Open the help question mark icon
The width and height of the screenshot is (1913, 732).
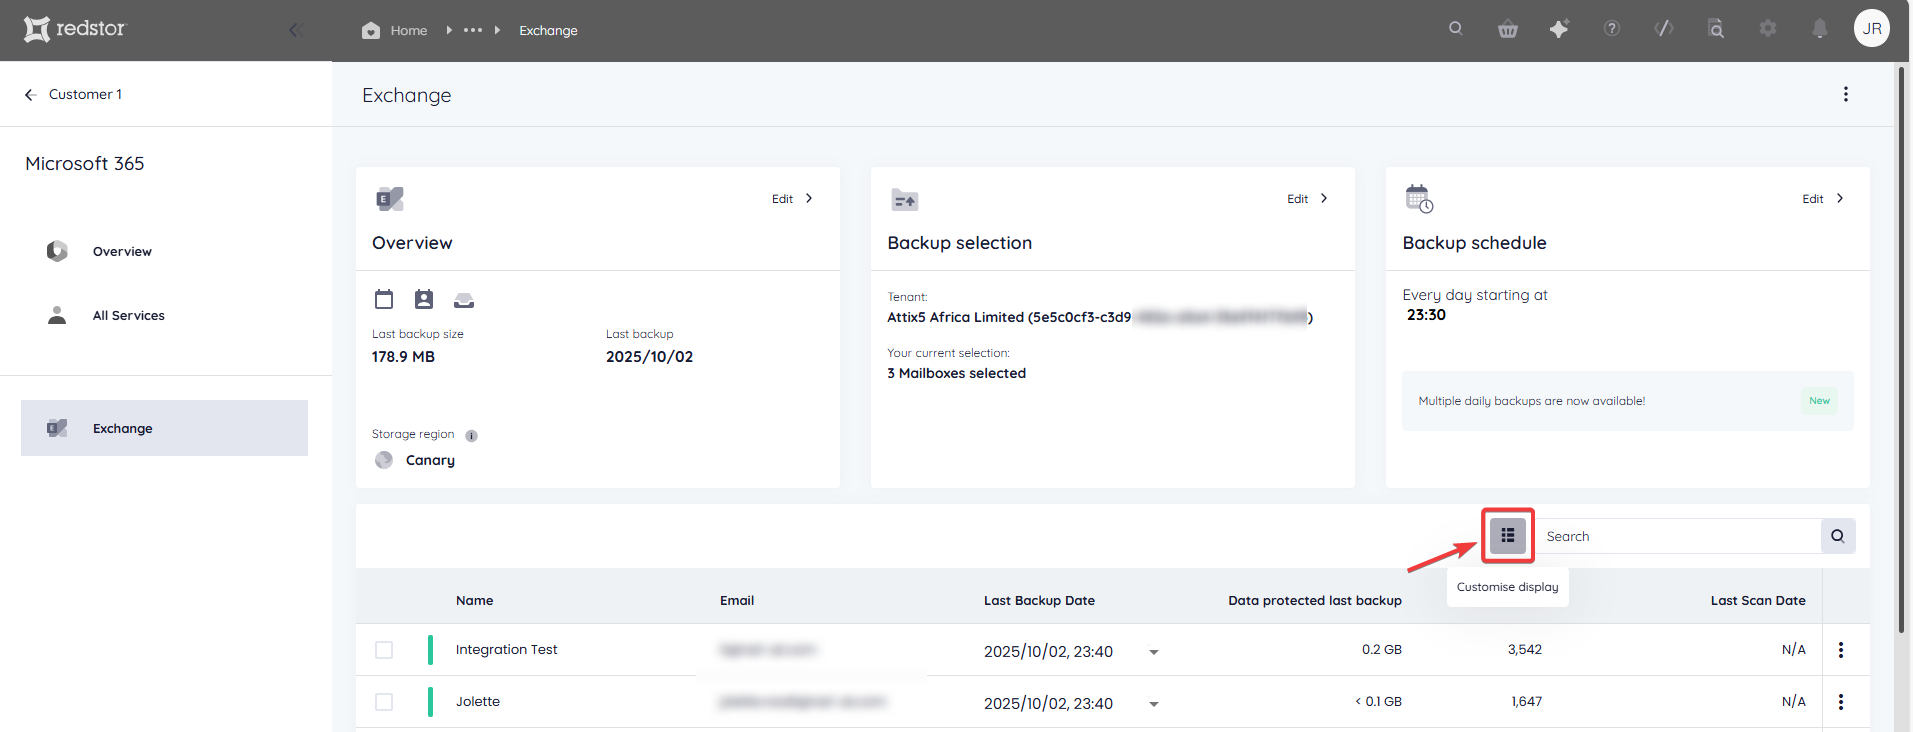[1612, 28]
